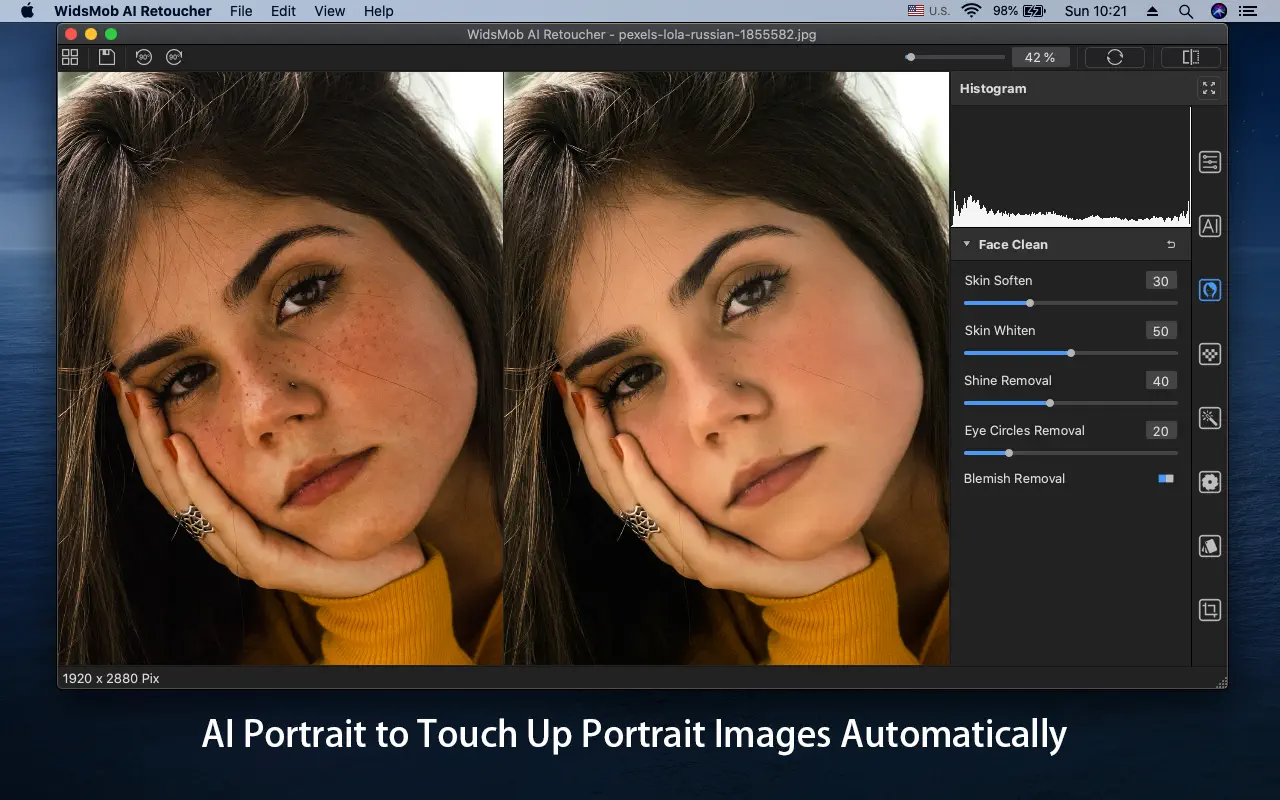This screenshot has width=1280, height=800.
Task: Toggle the Blemish Removal switch
Action: click(1166, 479)
